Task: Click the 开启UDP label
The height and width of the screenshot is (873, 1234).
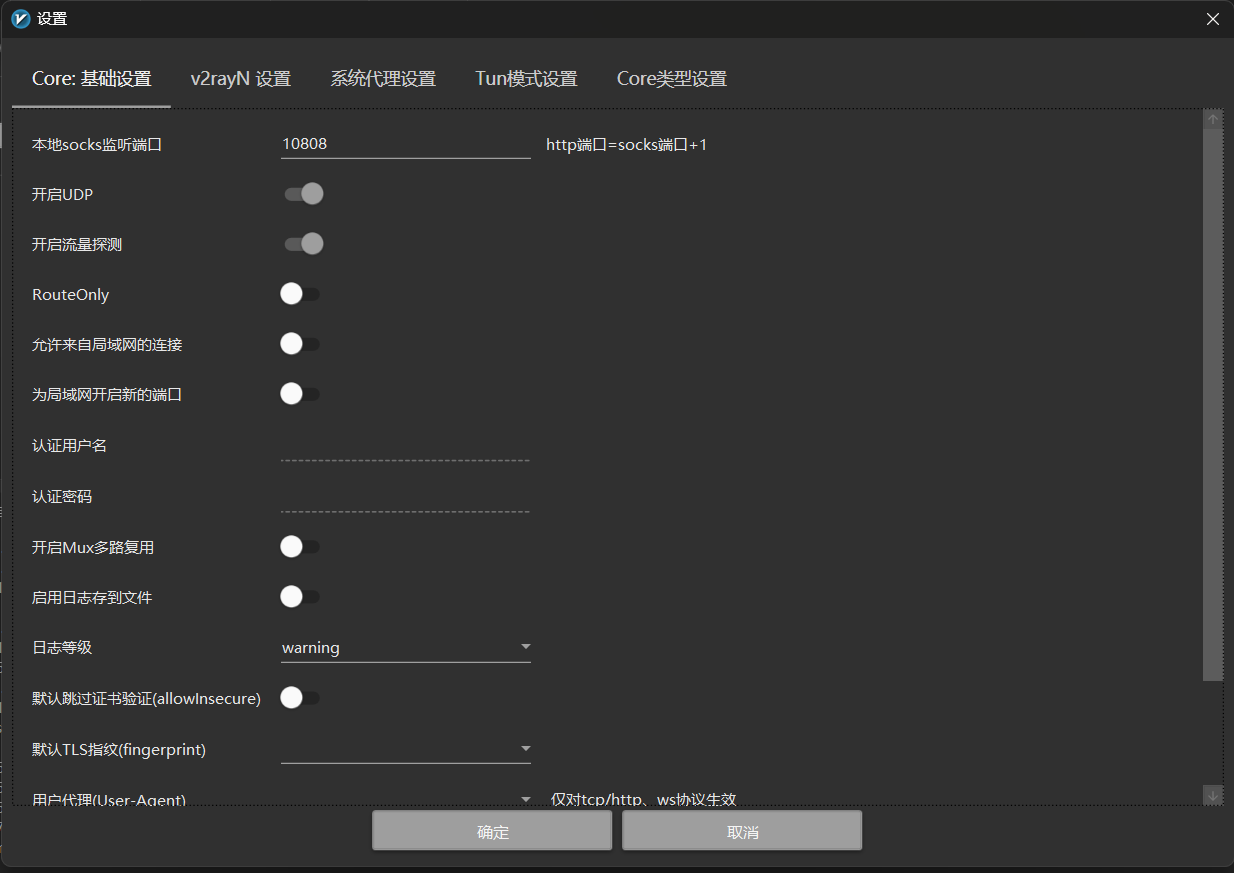Action: point(63,195)
